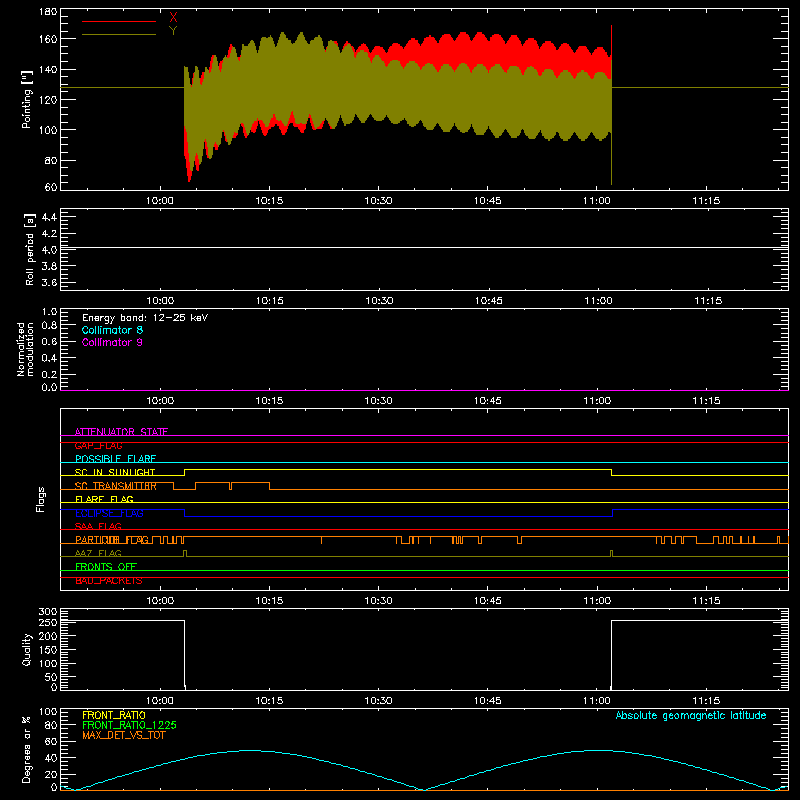Click the POSSIBLE_FLARE flag label

pos(115,459)
